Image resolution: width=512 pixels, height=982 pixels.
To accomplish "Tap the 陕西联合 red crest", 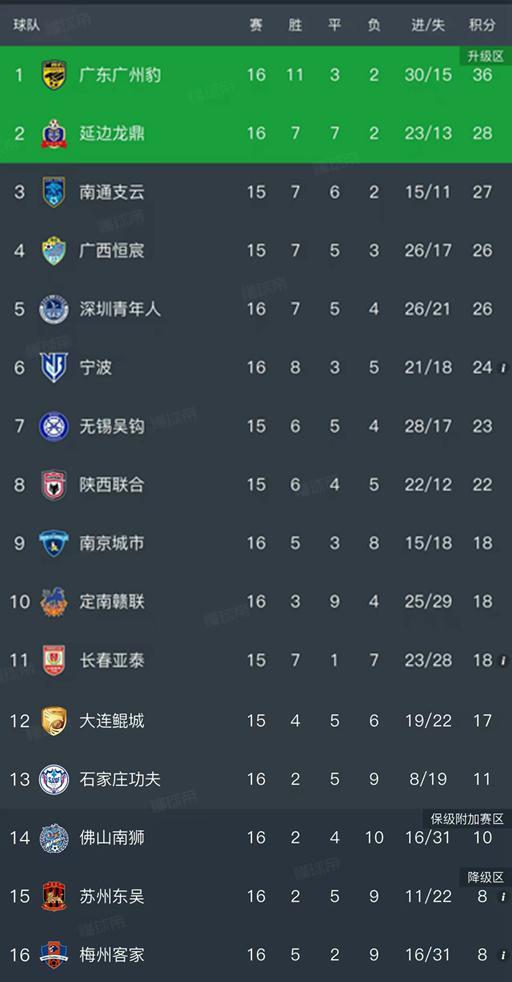I will pyautogui.click(x=54, y=485).
